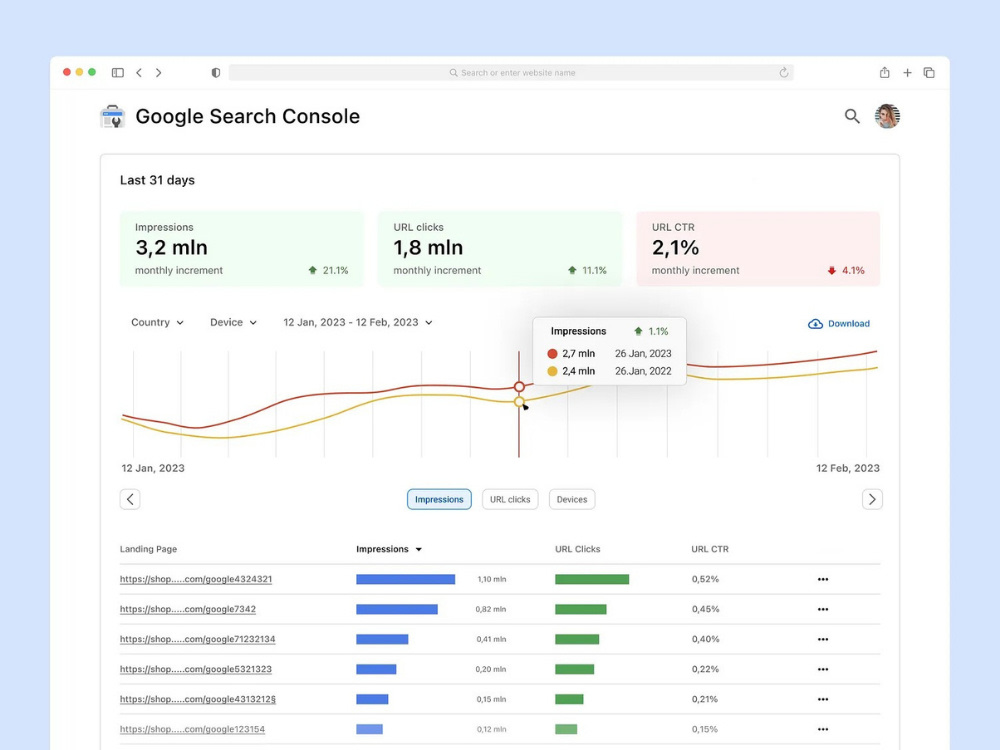This screenshot has height=750, width=1000.
Task: Click the red legend dot for 2,7 mln
Action: 552,353
